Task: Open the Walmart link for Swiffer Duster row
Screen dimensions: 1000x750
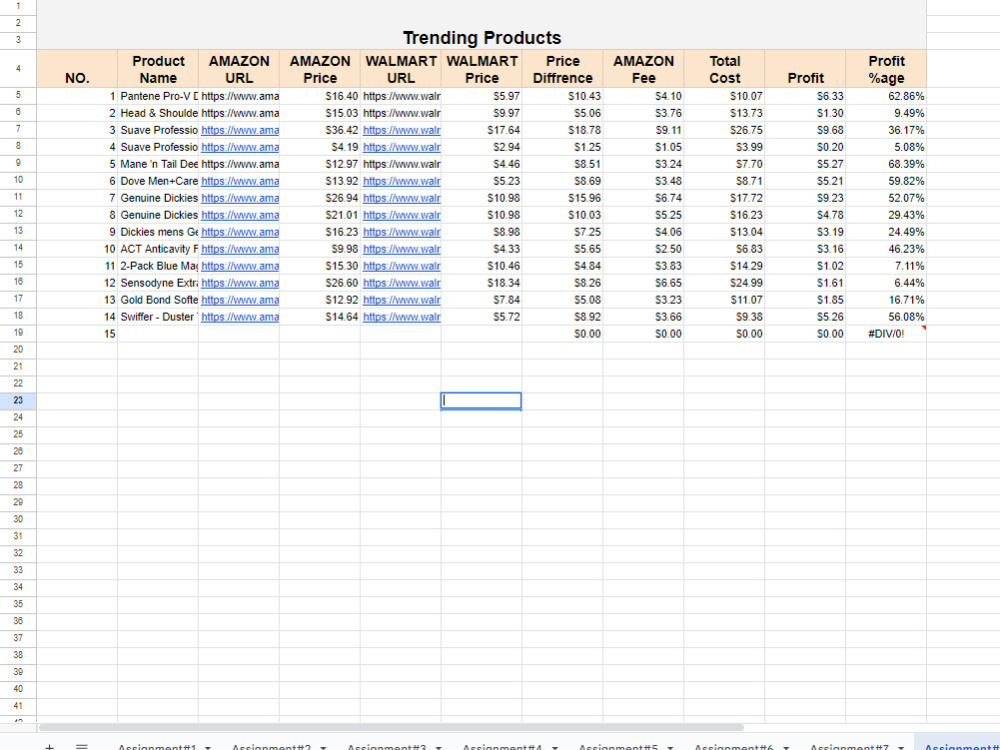Action: click(402, 317)
